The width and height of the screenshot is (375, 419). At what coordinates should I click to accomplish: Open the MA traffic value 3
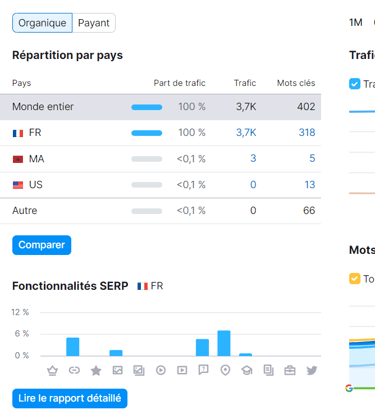(253, 158)
